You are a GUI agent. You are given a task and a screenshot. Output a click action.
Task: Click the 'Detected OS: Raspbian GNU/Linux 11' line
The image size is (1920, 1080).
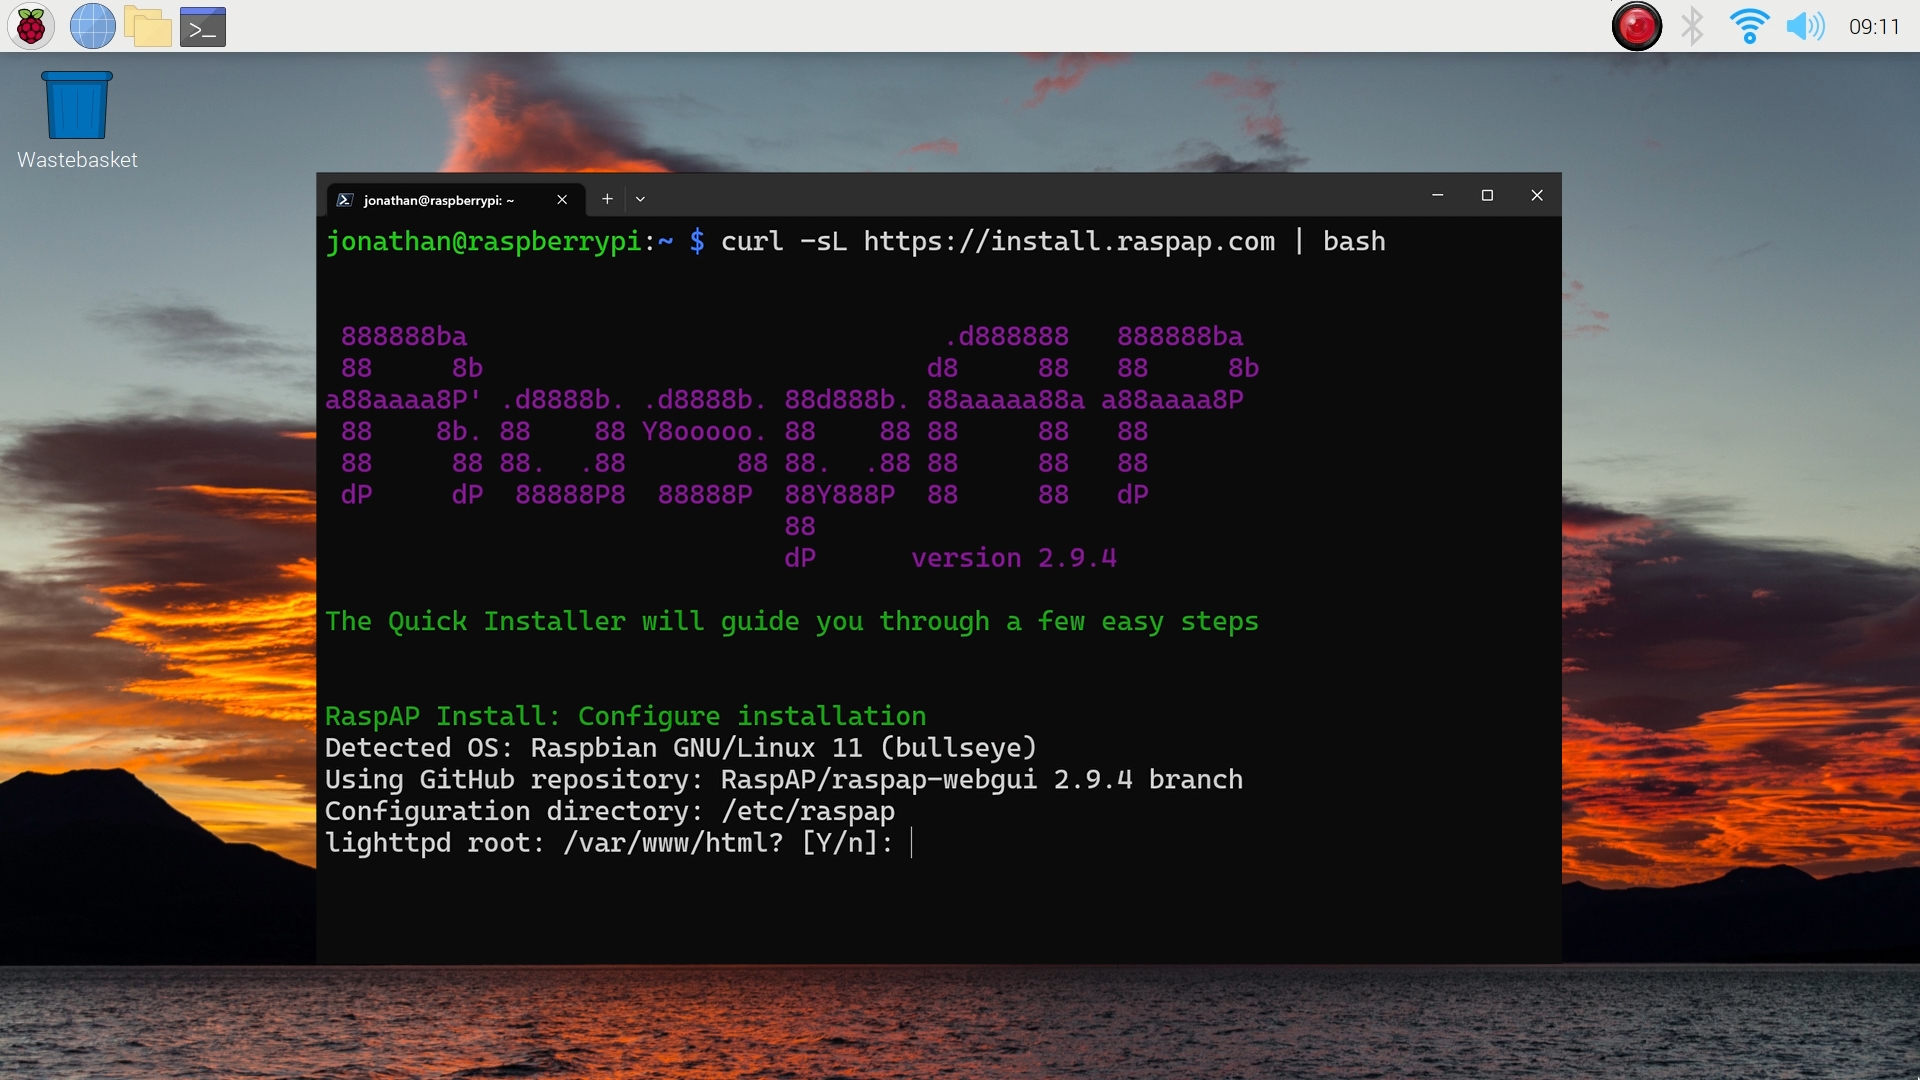681,748
